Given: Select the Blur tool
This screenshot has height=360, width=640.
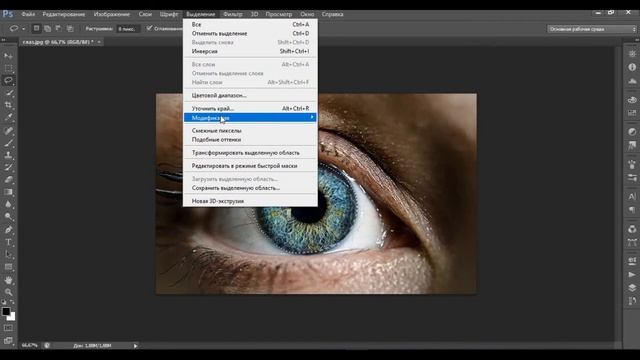Looking at the screenshot, I should tap(8, 204).
